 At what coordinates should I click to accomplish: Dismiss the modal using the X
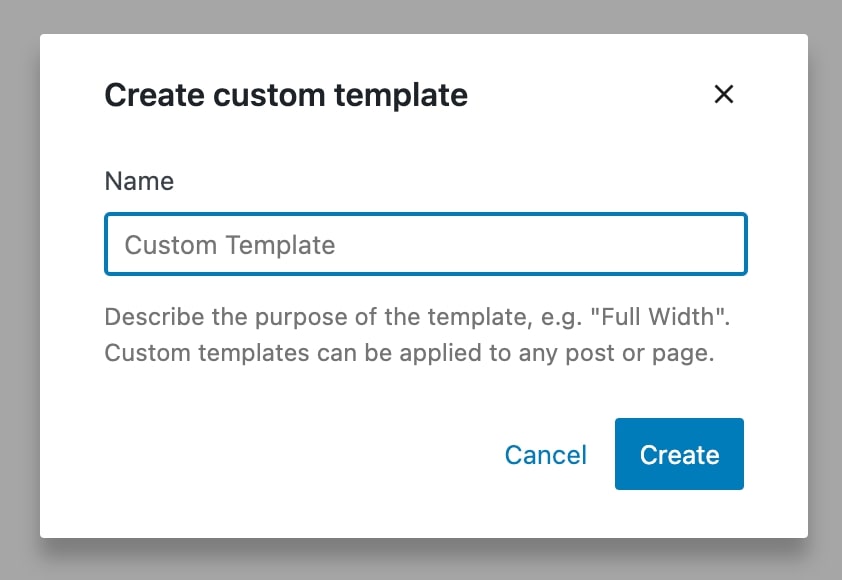point(723,95)
